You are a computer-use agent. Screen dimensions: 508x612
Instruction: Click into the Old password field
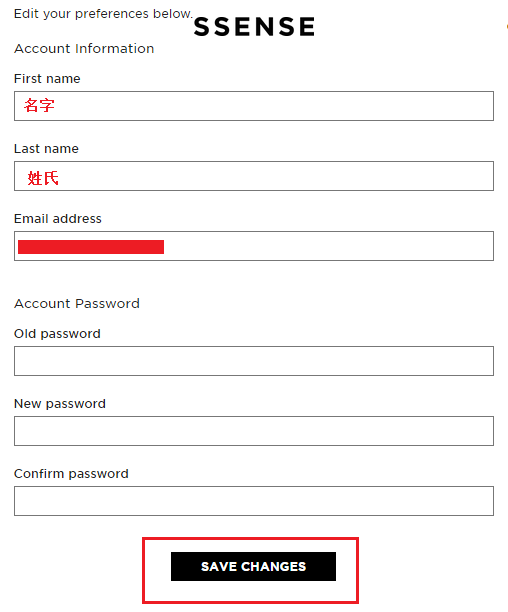point(254,361)
